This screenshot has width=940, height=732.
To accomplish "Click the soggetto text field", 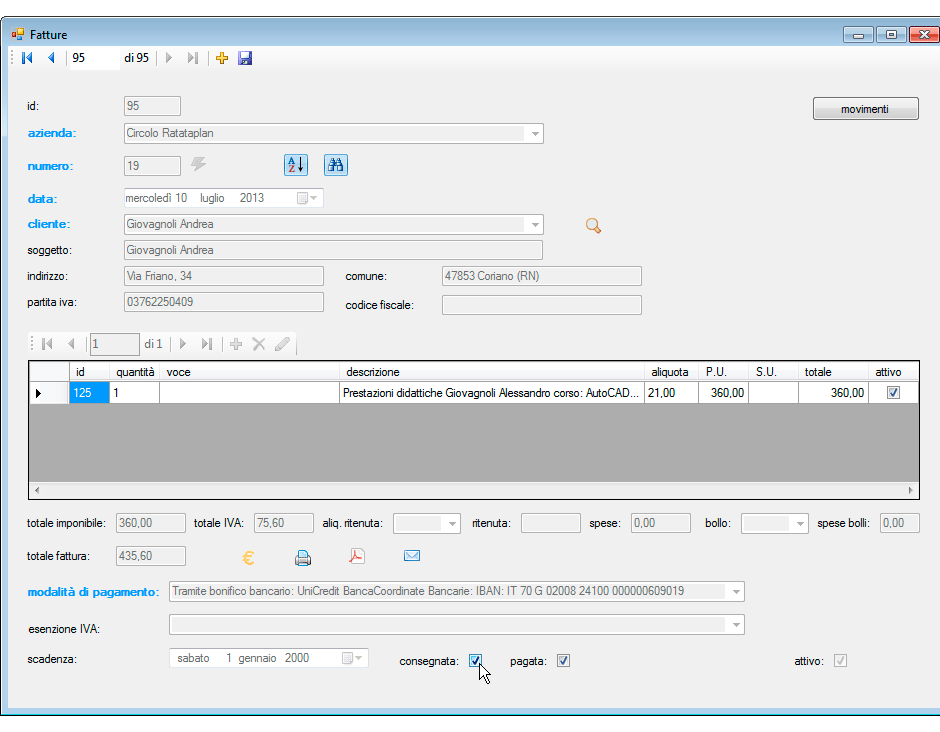I will click(333, 250).
